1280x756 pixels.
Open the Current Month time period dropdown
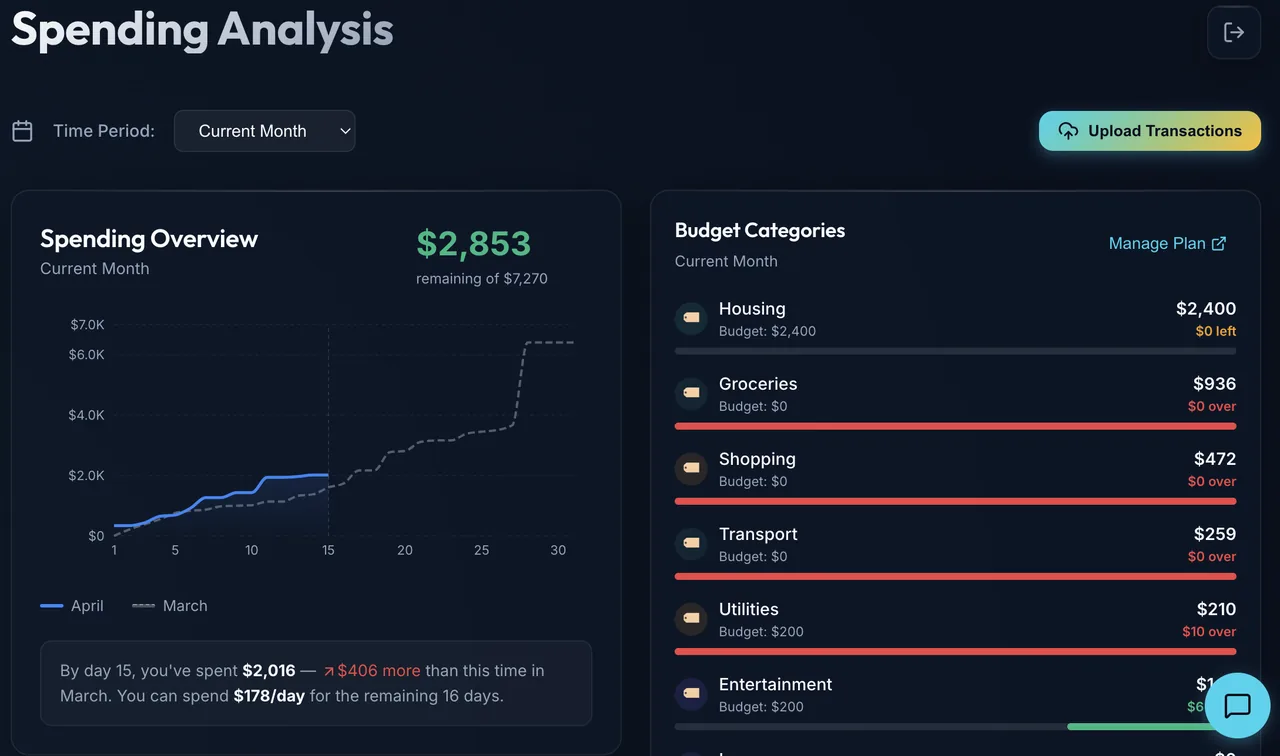[x=264, y=131]
